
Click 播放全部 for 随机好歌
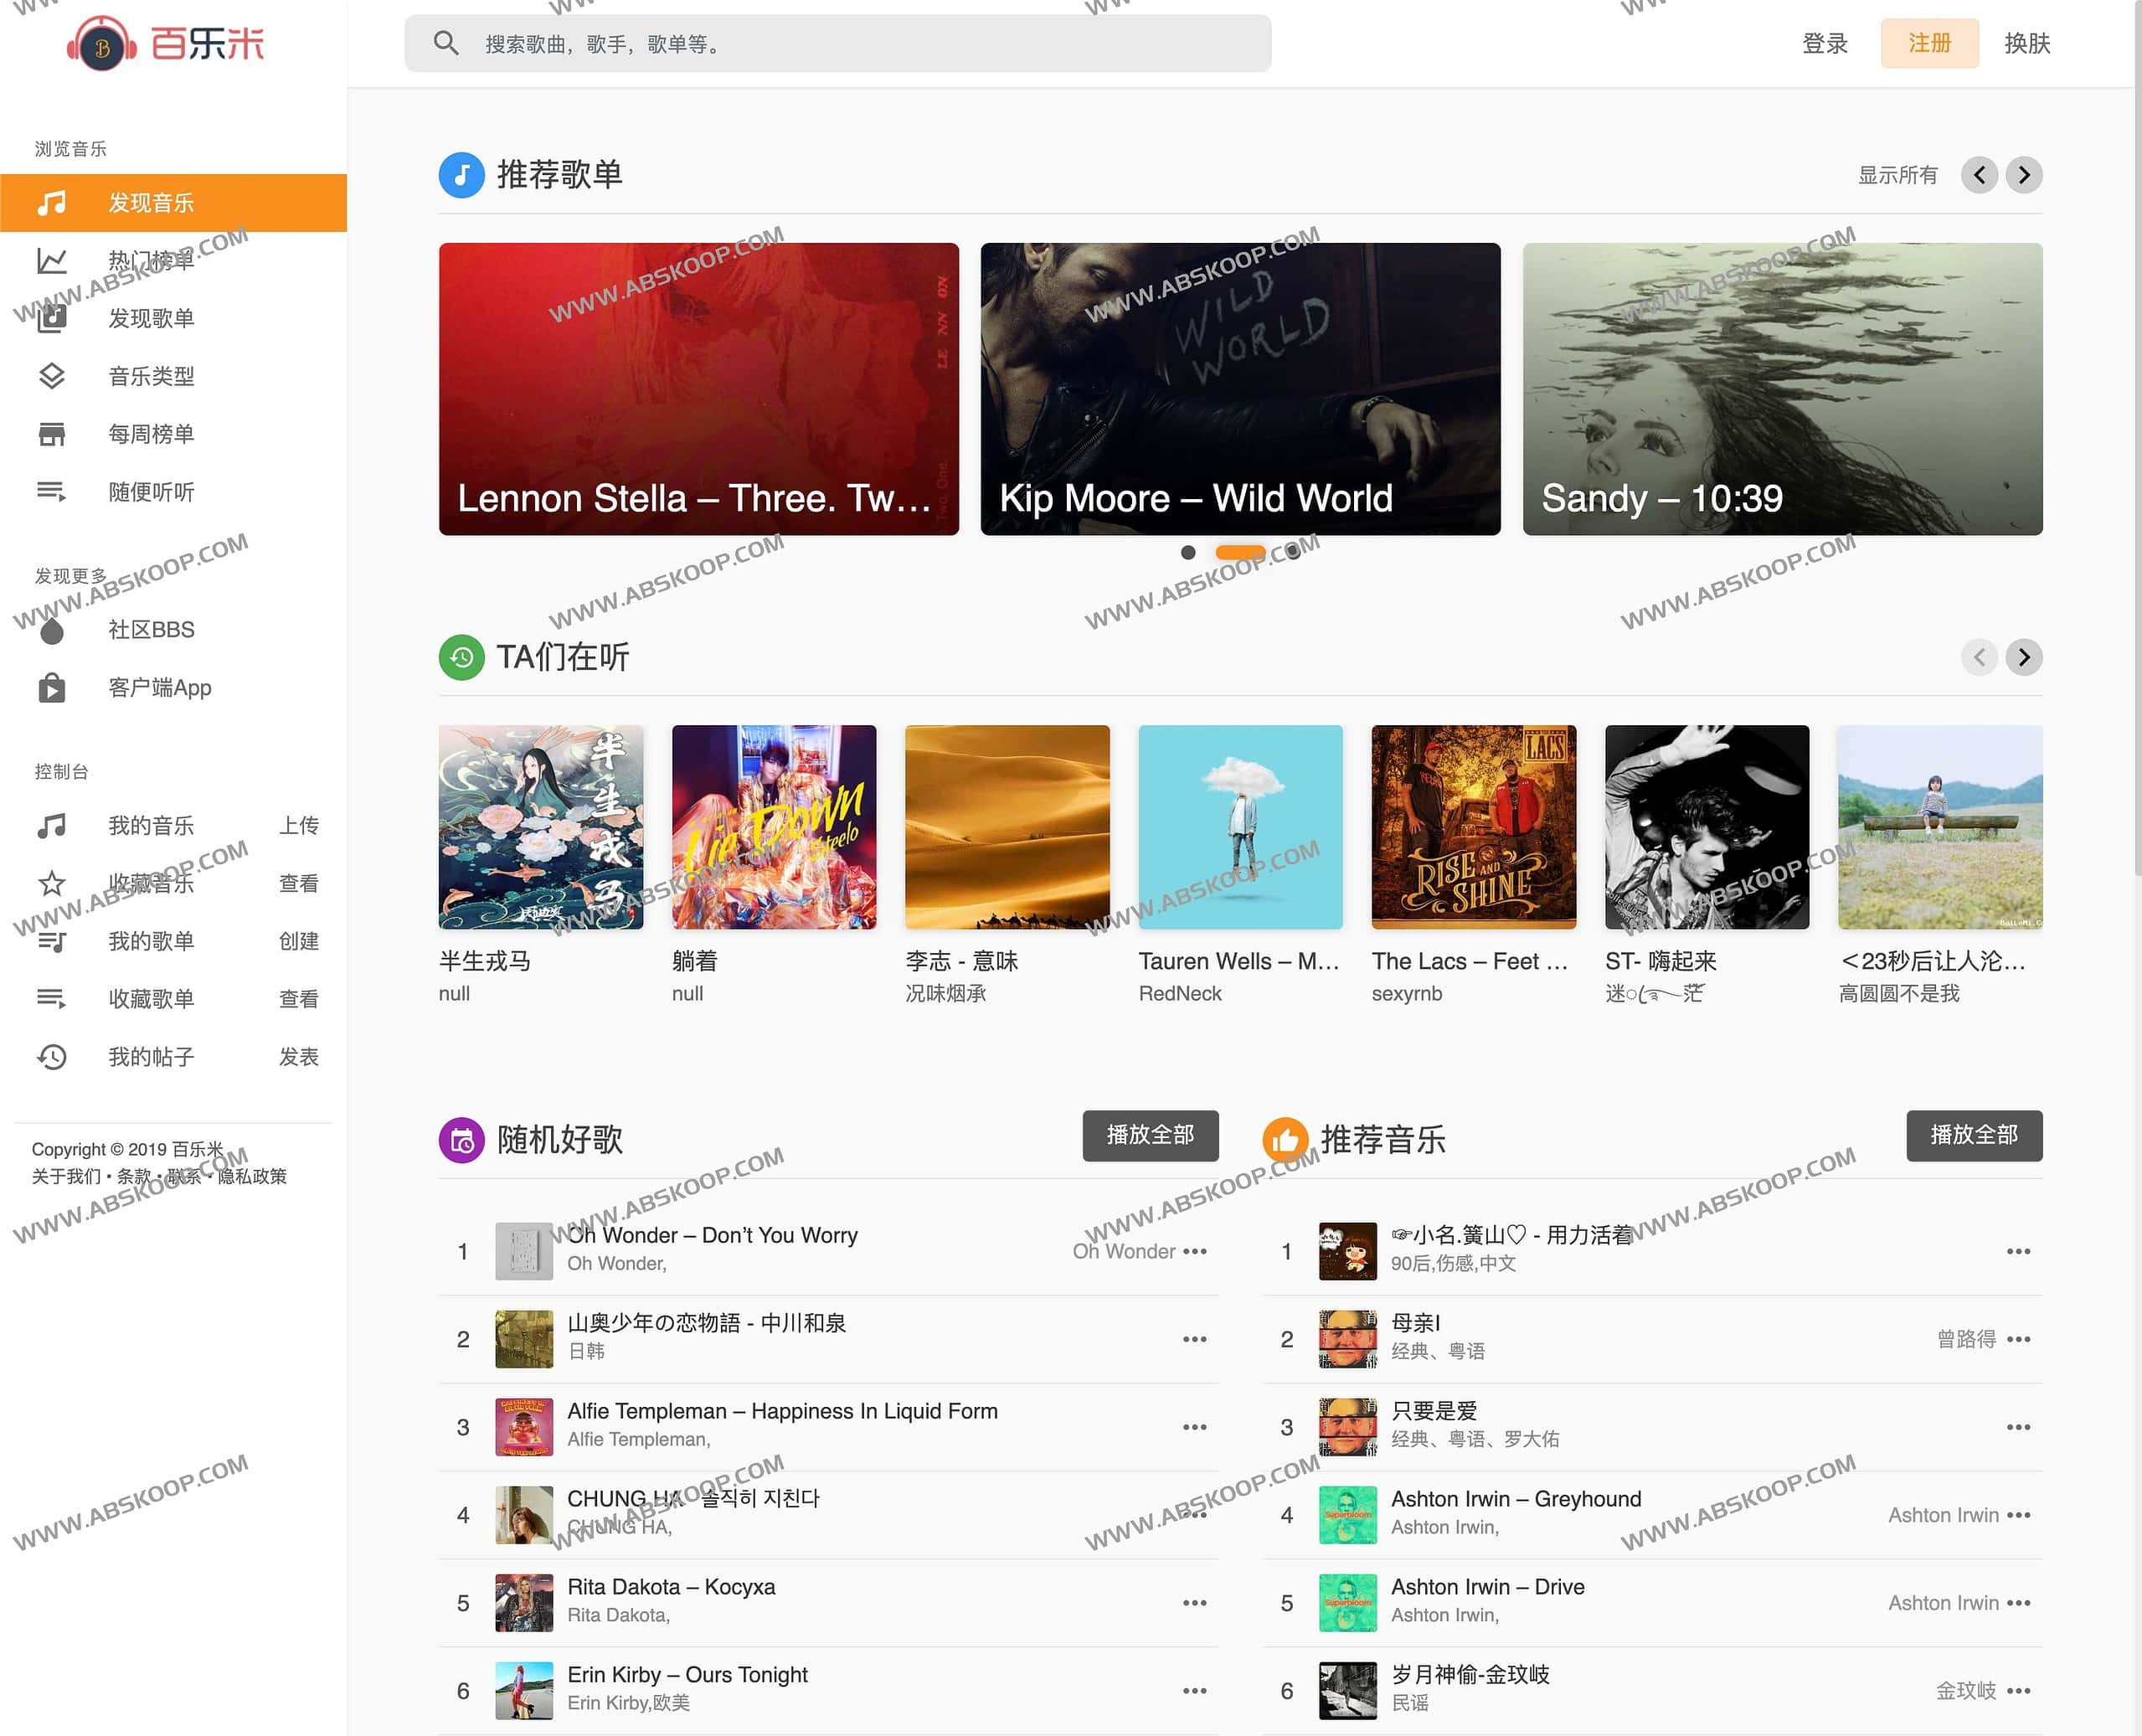point(1150,1136)
